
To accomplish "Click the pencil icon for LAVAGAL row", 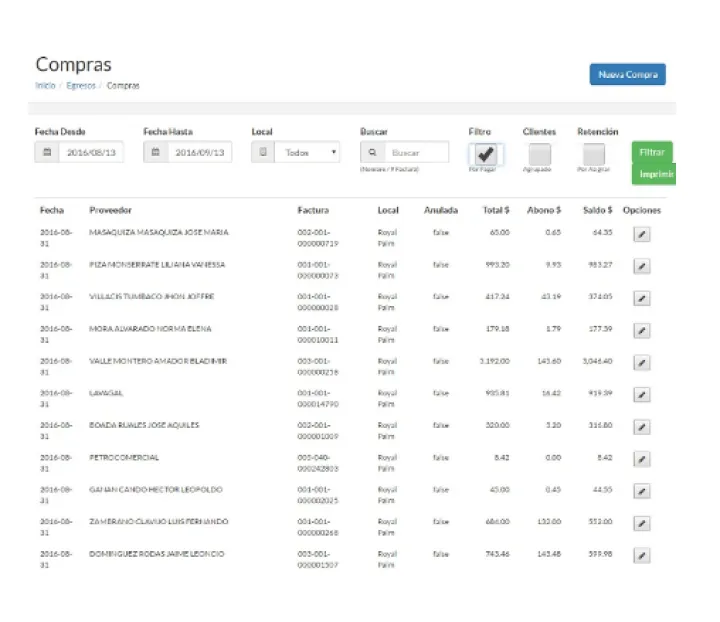I will point(642,395).
